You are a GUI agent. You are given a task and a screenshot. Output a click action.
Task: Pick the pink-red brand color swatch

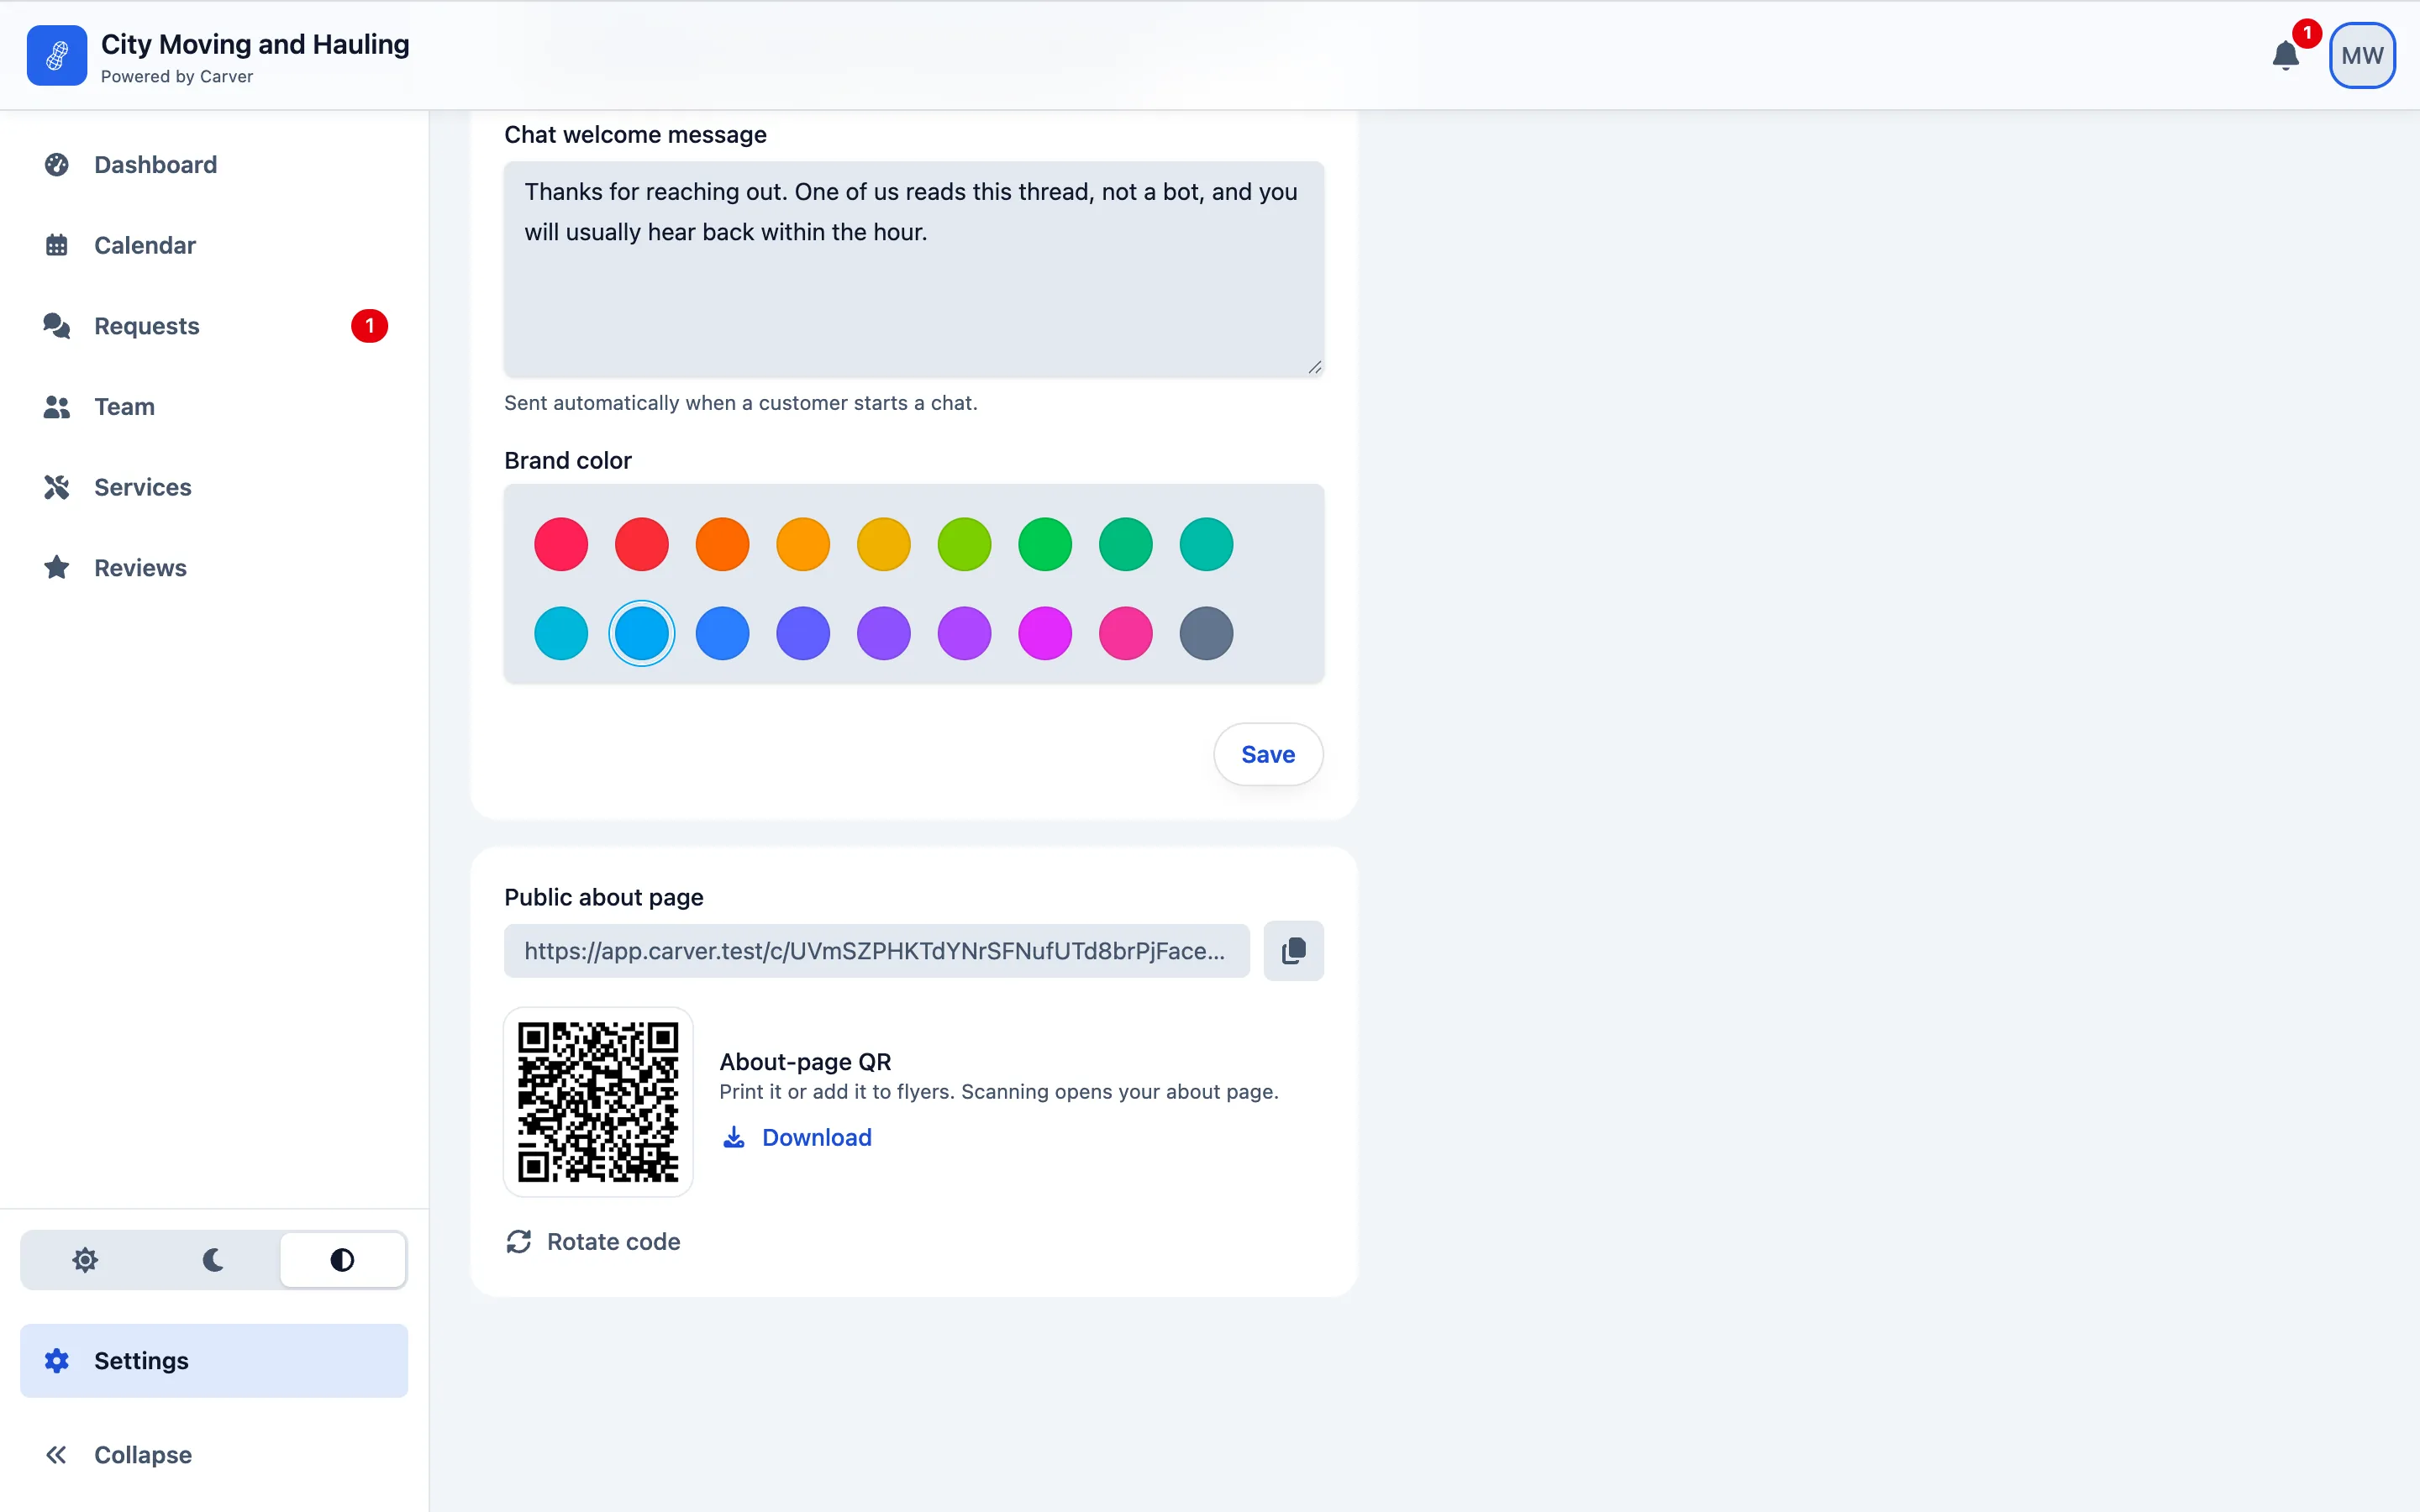[x=561, y=544]
